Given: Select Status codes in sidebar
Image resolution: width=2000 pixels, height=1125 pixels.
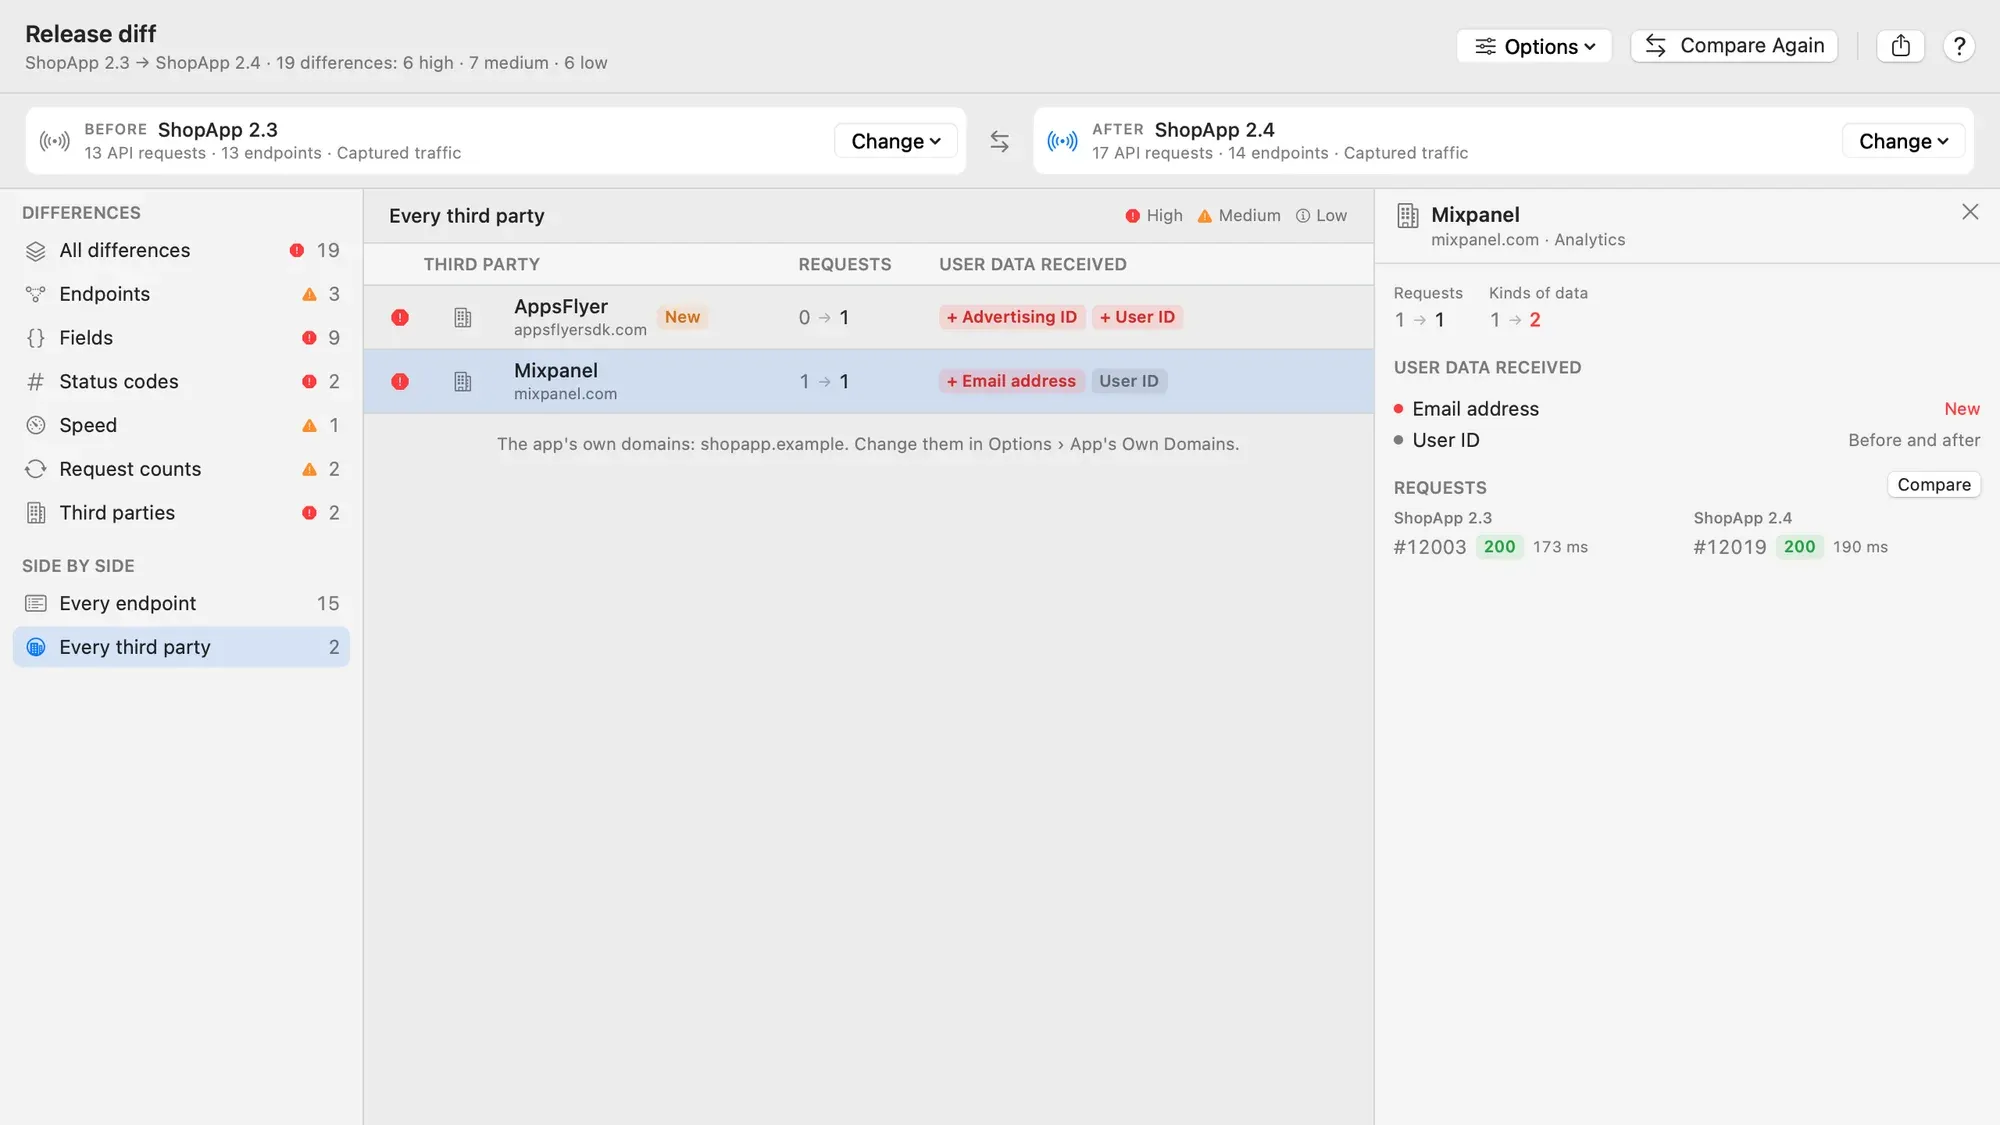Looking at the screenshot, I should pos(181,382).
